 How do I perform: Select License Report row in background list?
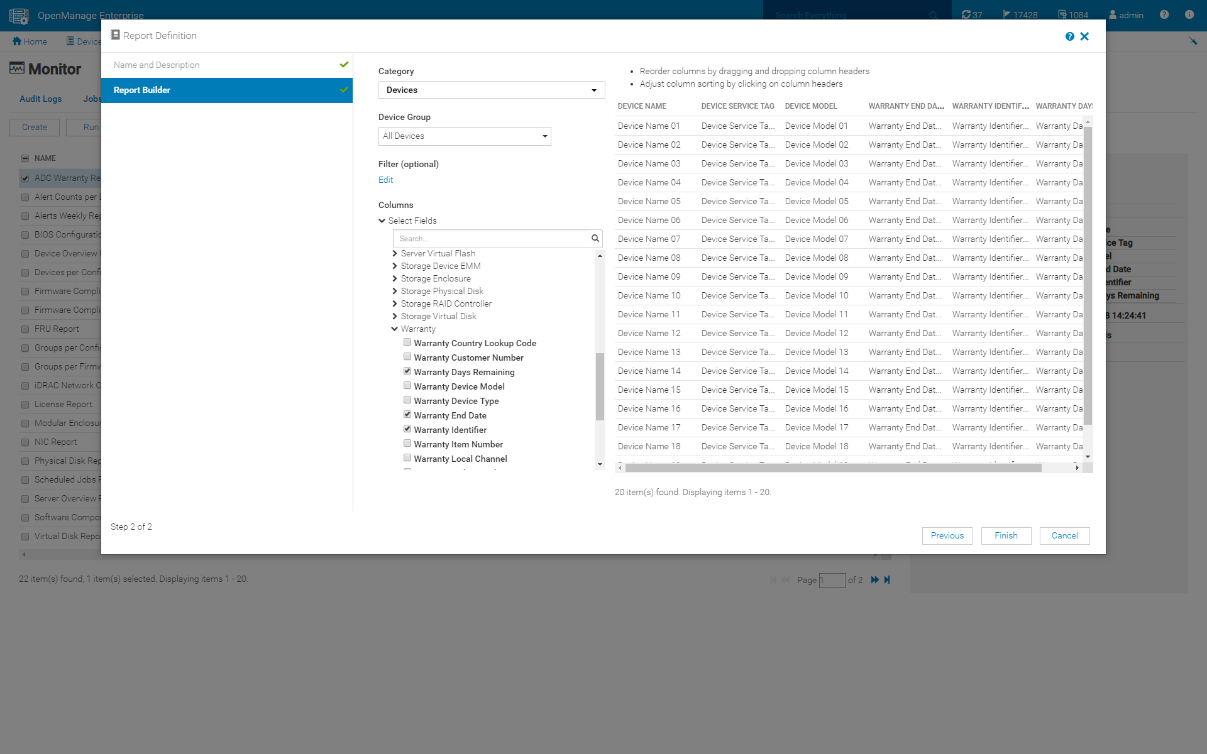tap(60, 404)
